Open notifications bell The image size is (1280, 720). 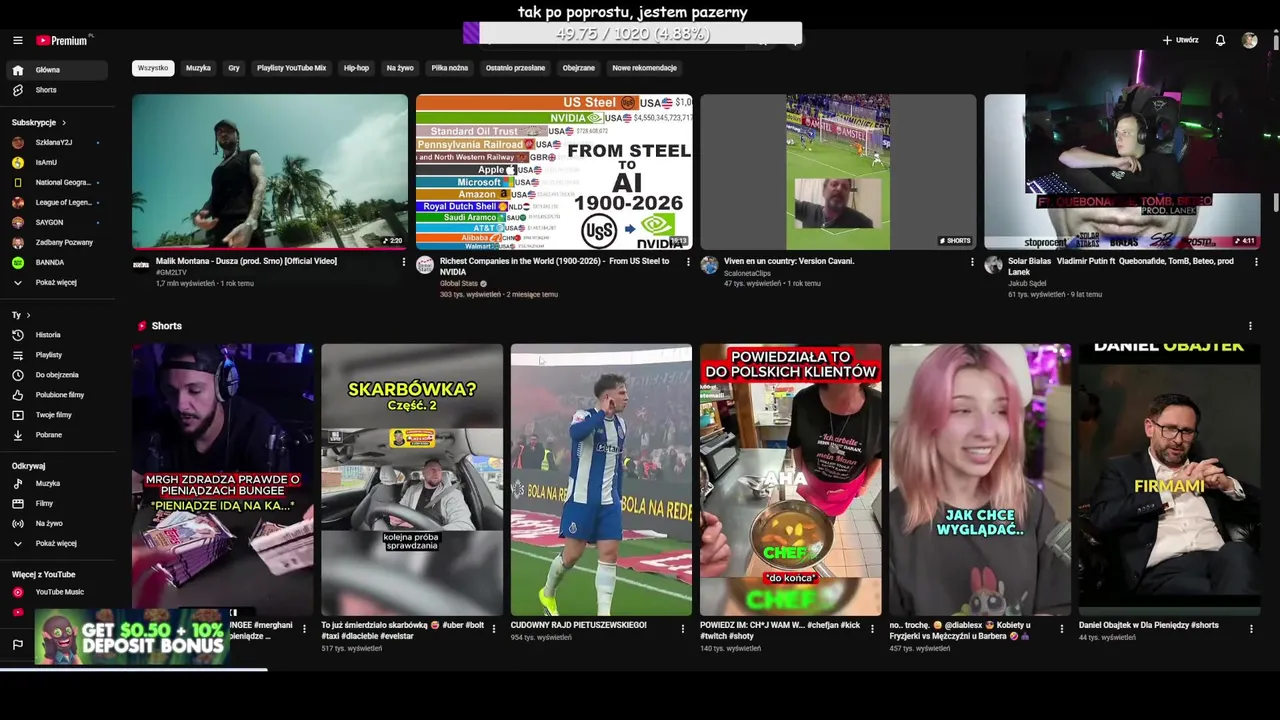click(1220, 40)
